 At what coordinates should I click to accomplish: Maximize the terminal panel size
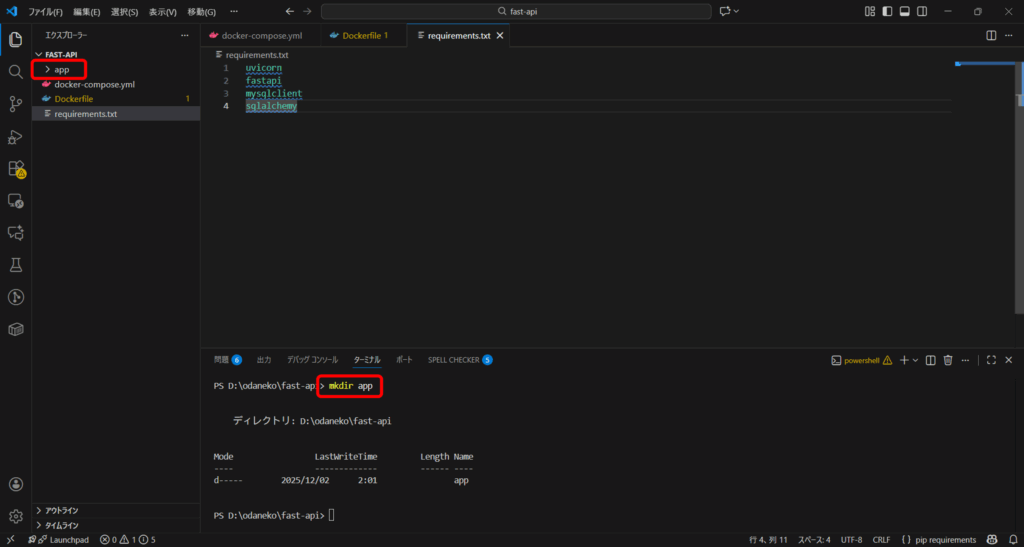pos(991,360)
